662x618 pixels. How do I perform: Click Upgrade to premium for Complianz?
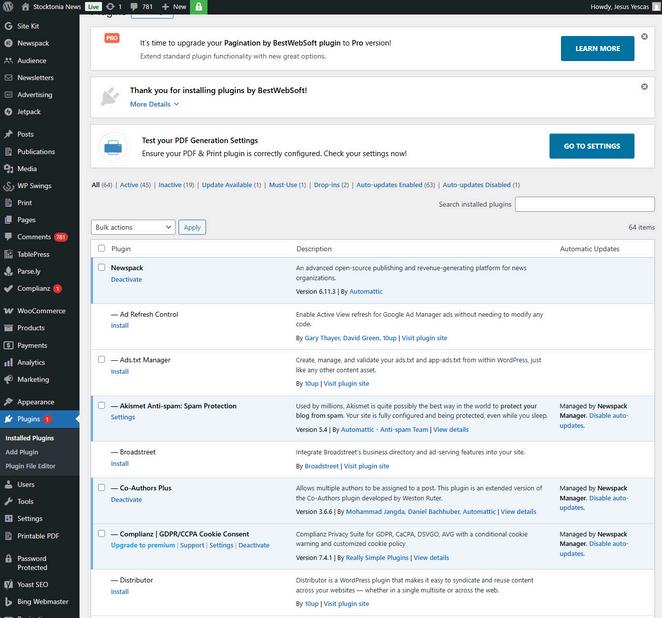[143, 545]
